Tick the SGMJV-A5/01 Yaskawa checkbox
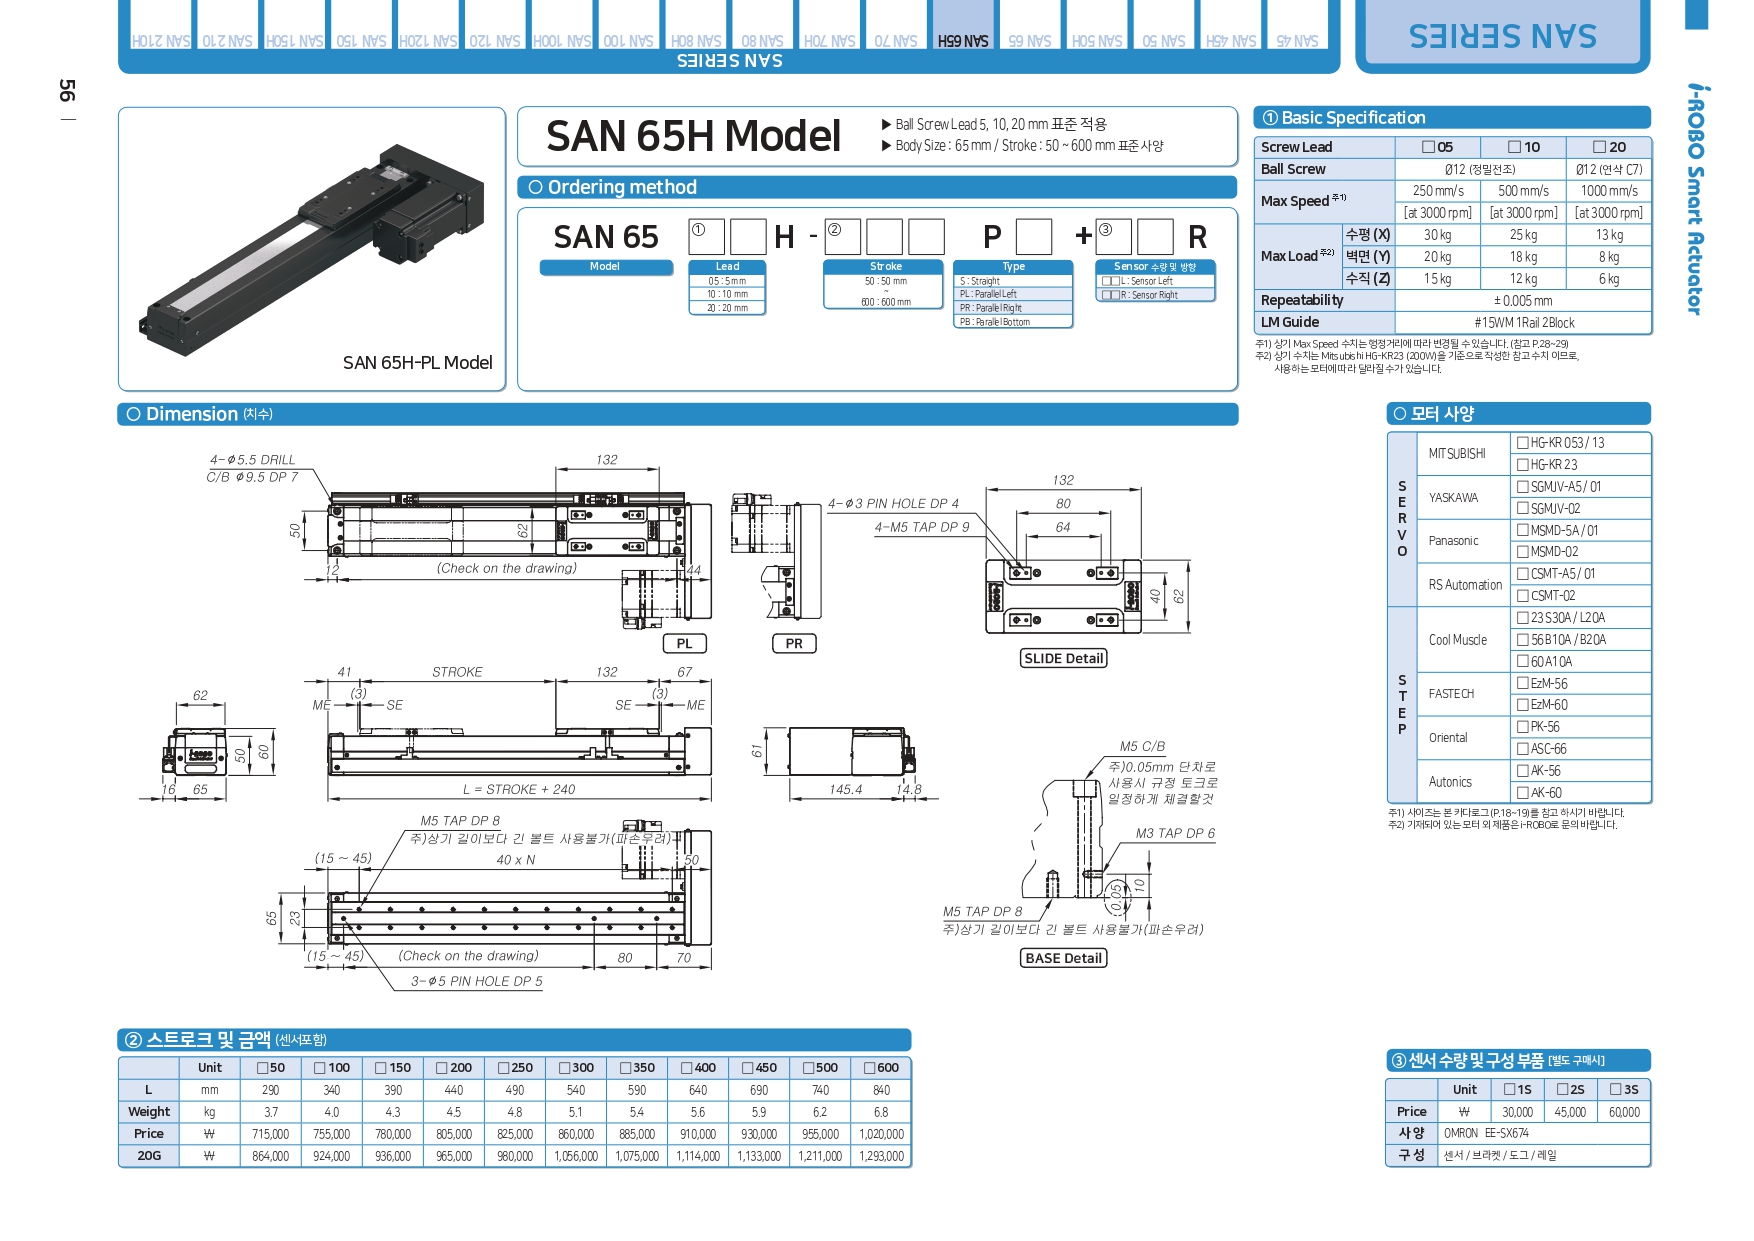The image size is (1754, 1241). point(1522,486)
